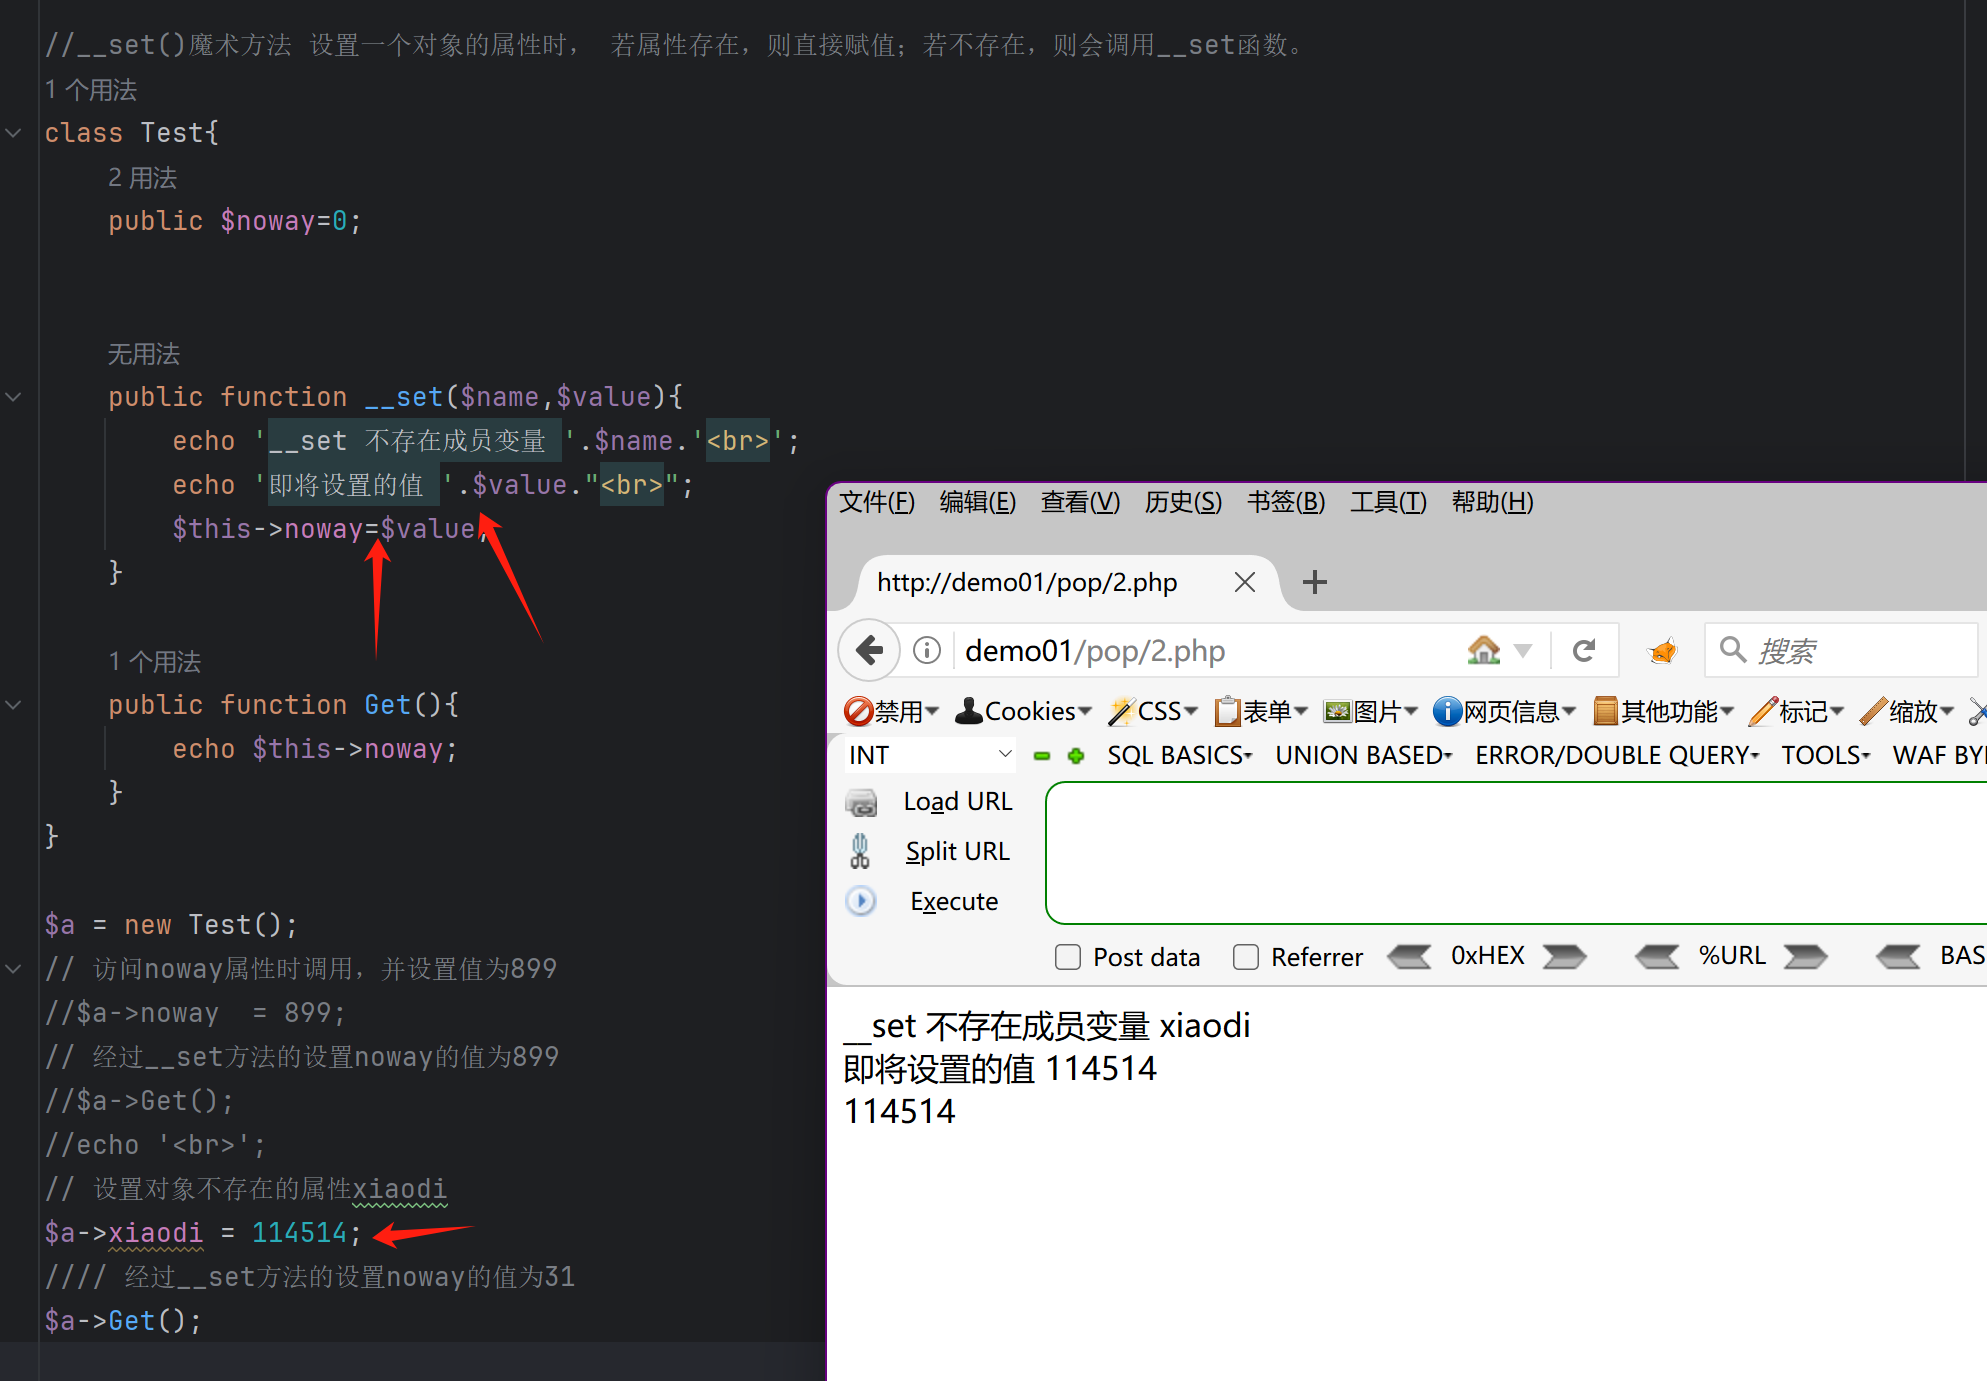Click the site info icon
The image size is (1987, 1381).
(x=927, y=651)
